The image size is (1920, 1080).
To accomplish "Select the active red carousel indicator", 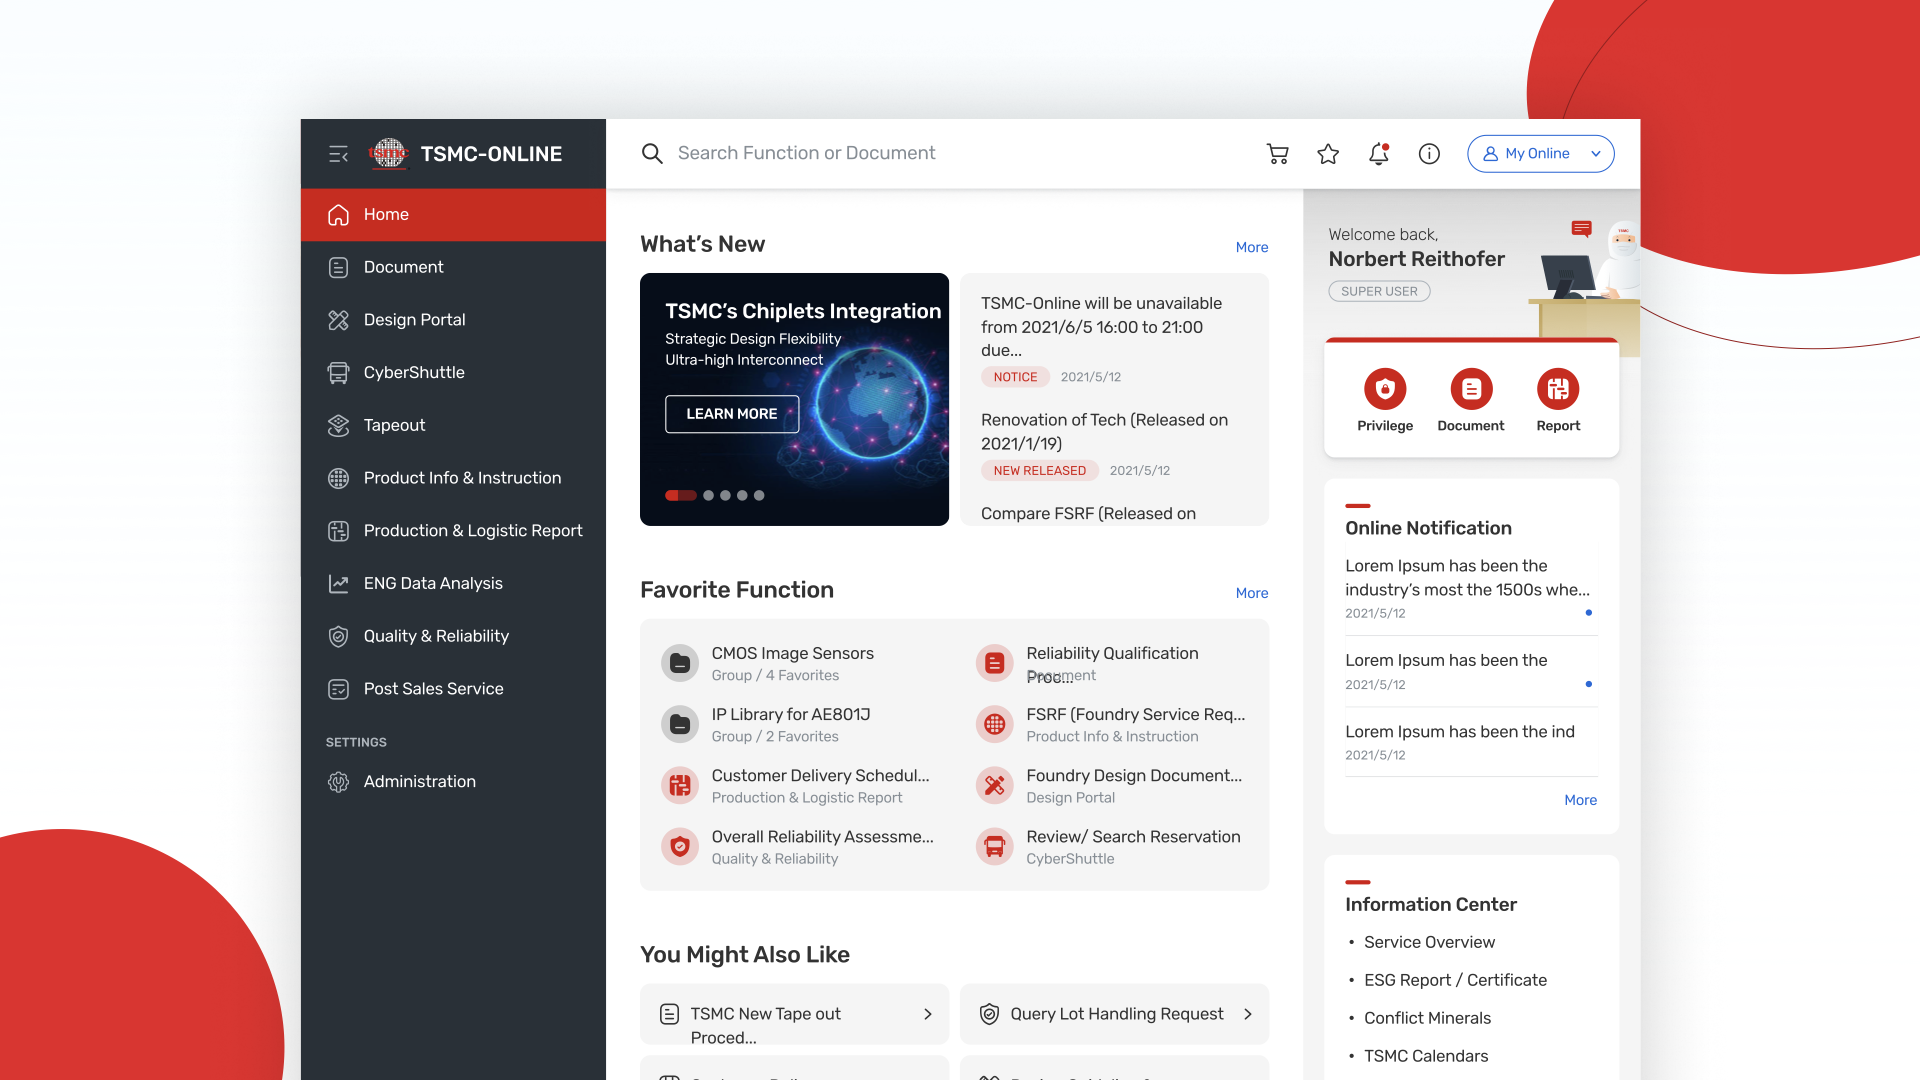I will coord(681,496).
